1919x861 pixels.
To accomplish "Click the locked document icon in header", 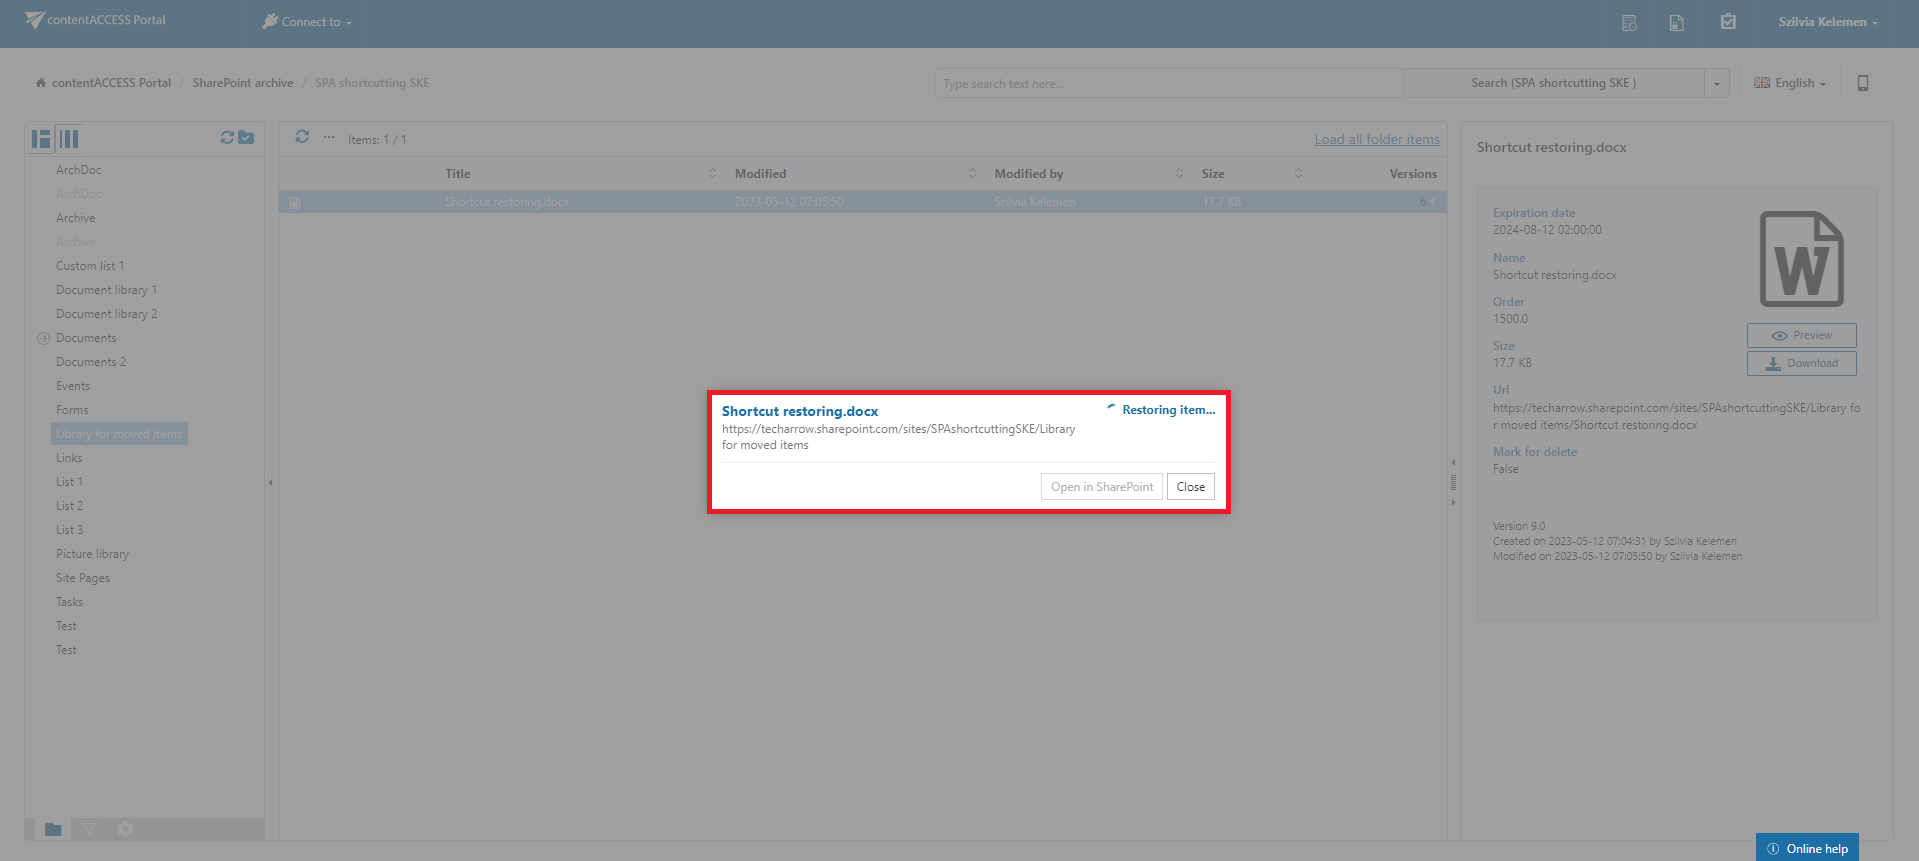I will coord(1677,22).
